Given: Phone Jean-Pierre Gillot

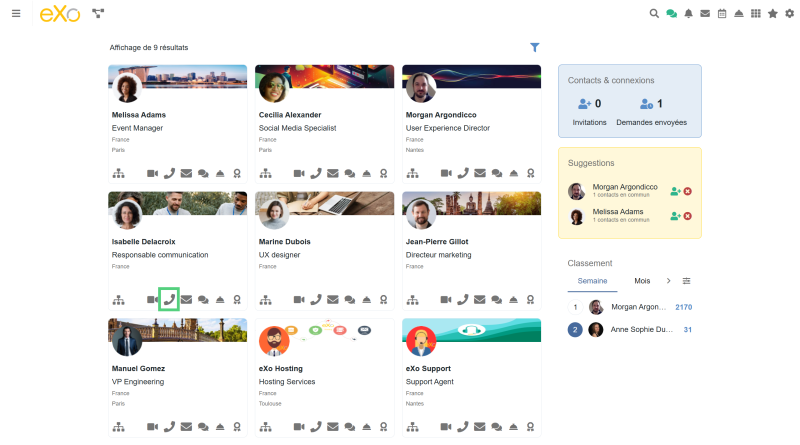Looking at the screenshot, I should 463,300.
